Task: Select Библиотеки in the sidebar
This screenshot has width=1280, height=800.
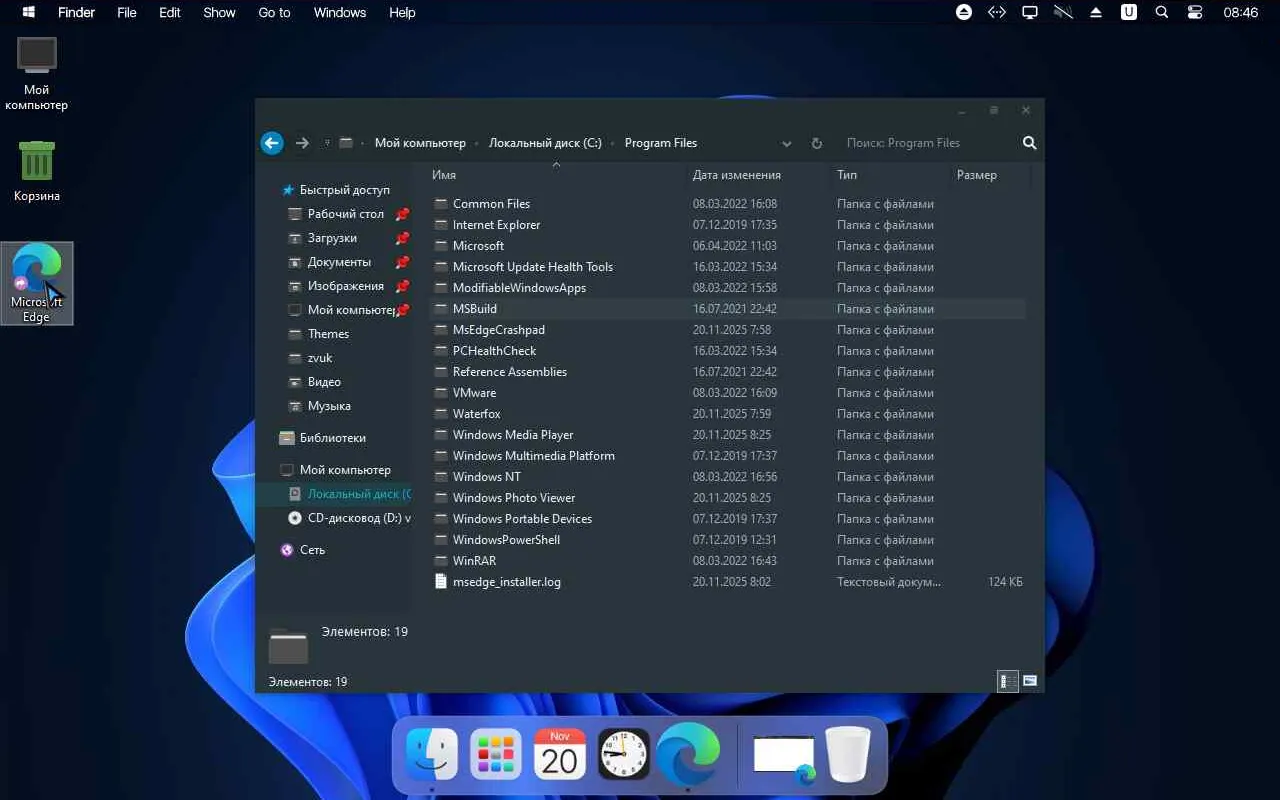Action: 332,438
